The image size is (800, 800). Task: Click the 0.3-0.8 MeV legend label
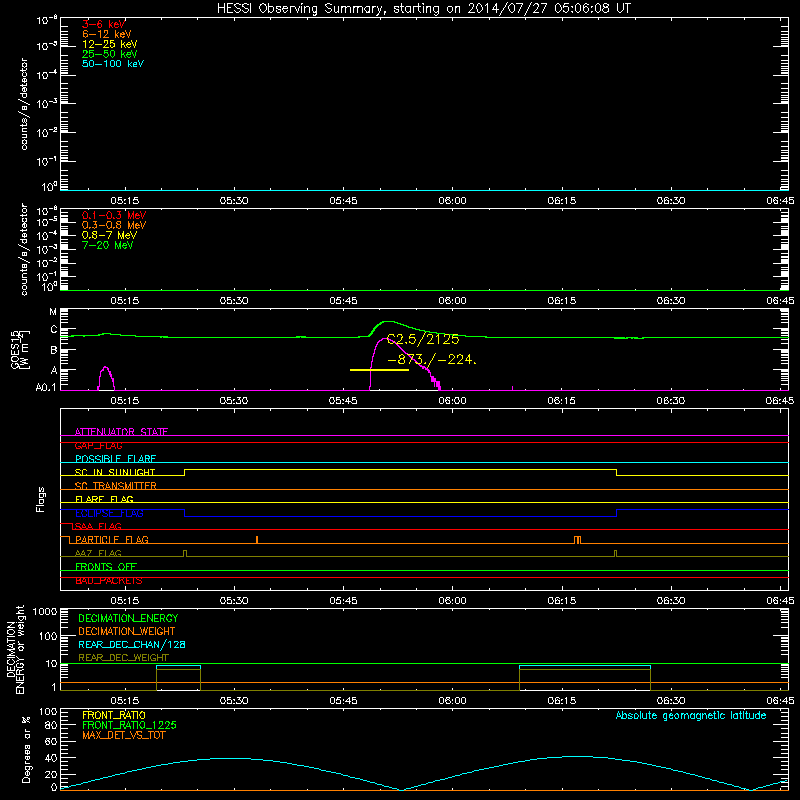coord(114,225)
